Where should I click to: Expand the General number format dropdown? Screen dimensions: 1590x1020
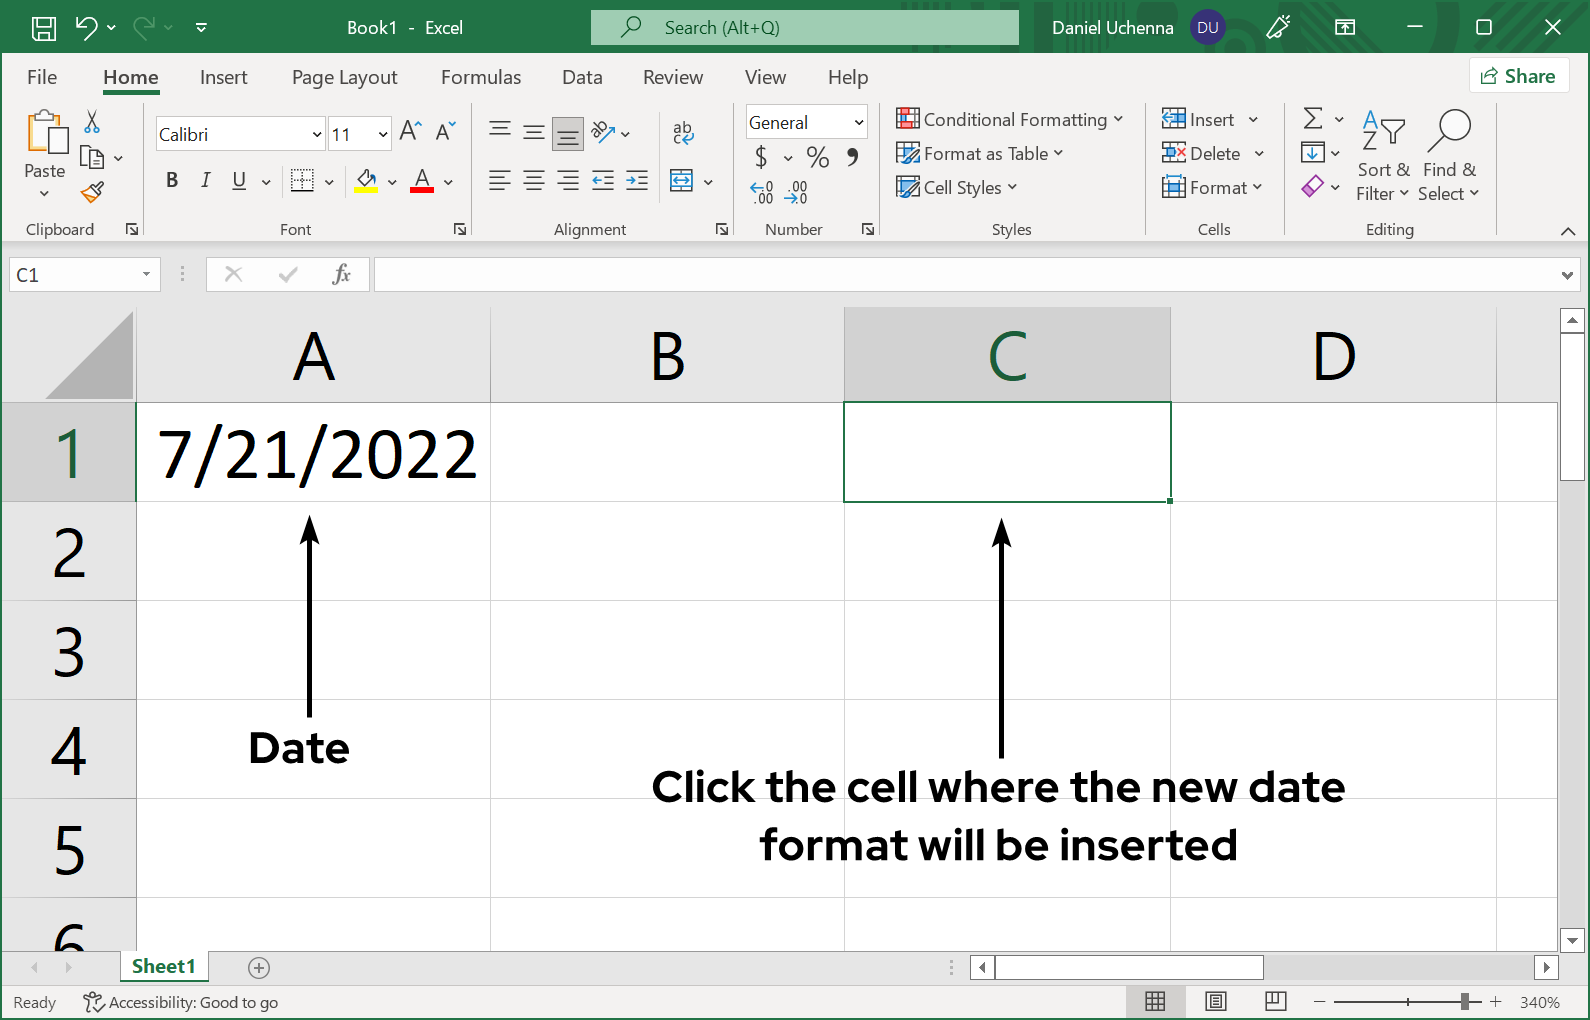coord(858,122)
